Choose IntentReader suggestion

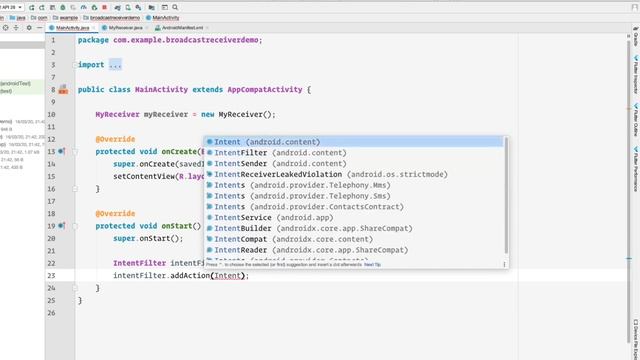tap(354, 250)
